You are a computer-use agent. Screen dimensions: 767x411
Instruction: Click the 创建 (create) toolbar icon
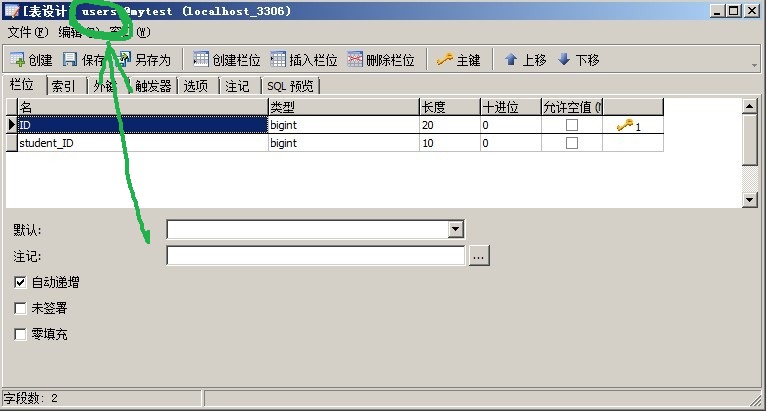pyautogui.click(x=17, y=60)
